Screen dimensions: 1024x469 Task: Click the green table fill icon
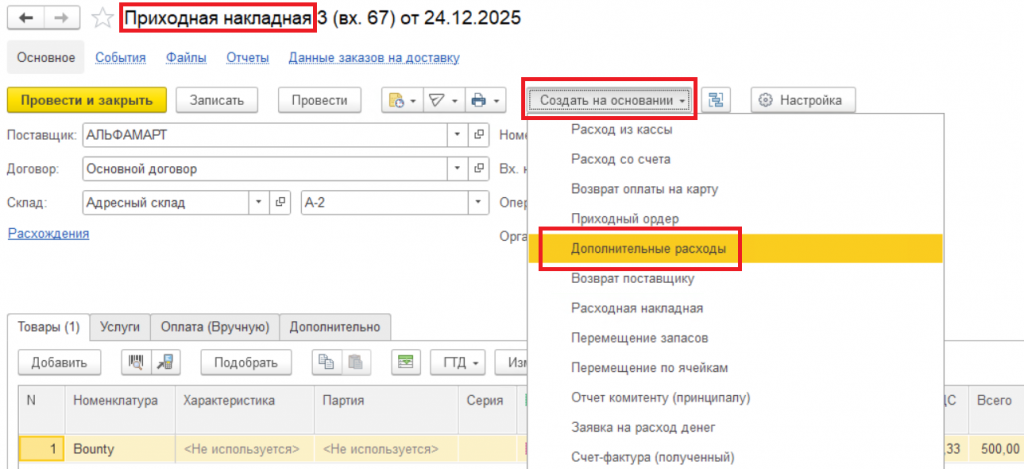click(406, 363)
